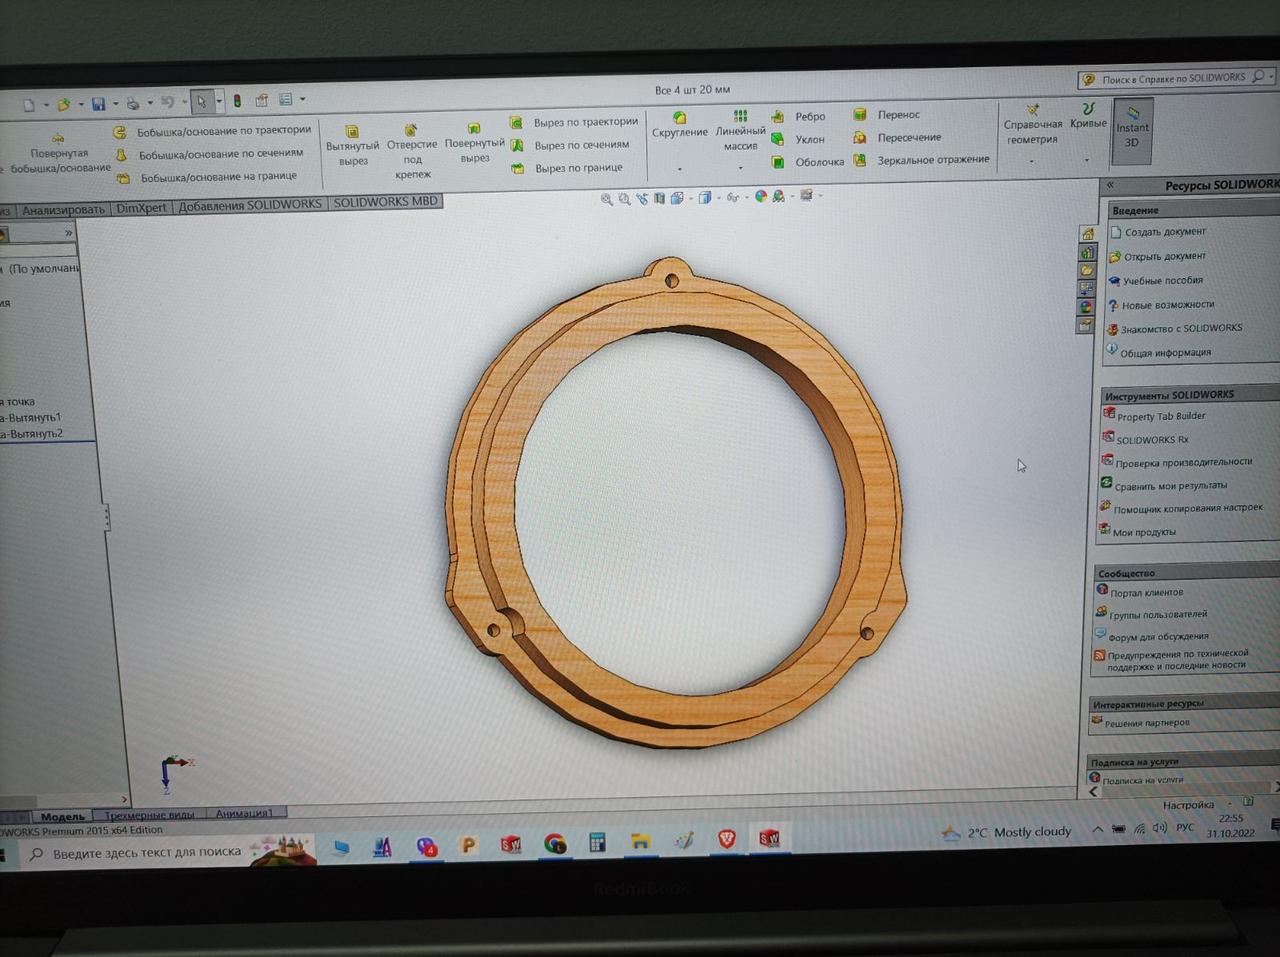The width and height of the screenshot is (1280, 957).
Task: Choose the Повернутый вырез tool
Action: (x=474, y=142)
